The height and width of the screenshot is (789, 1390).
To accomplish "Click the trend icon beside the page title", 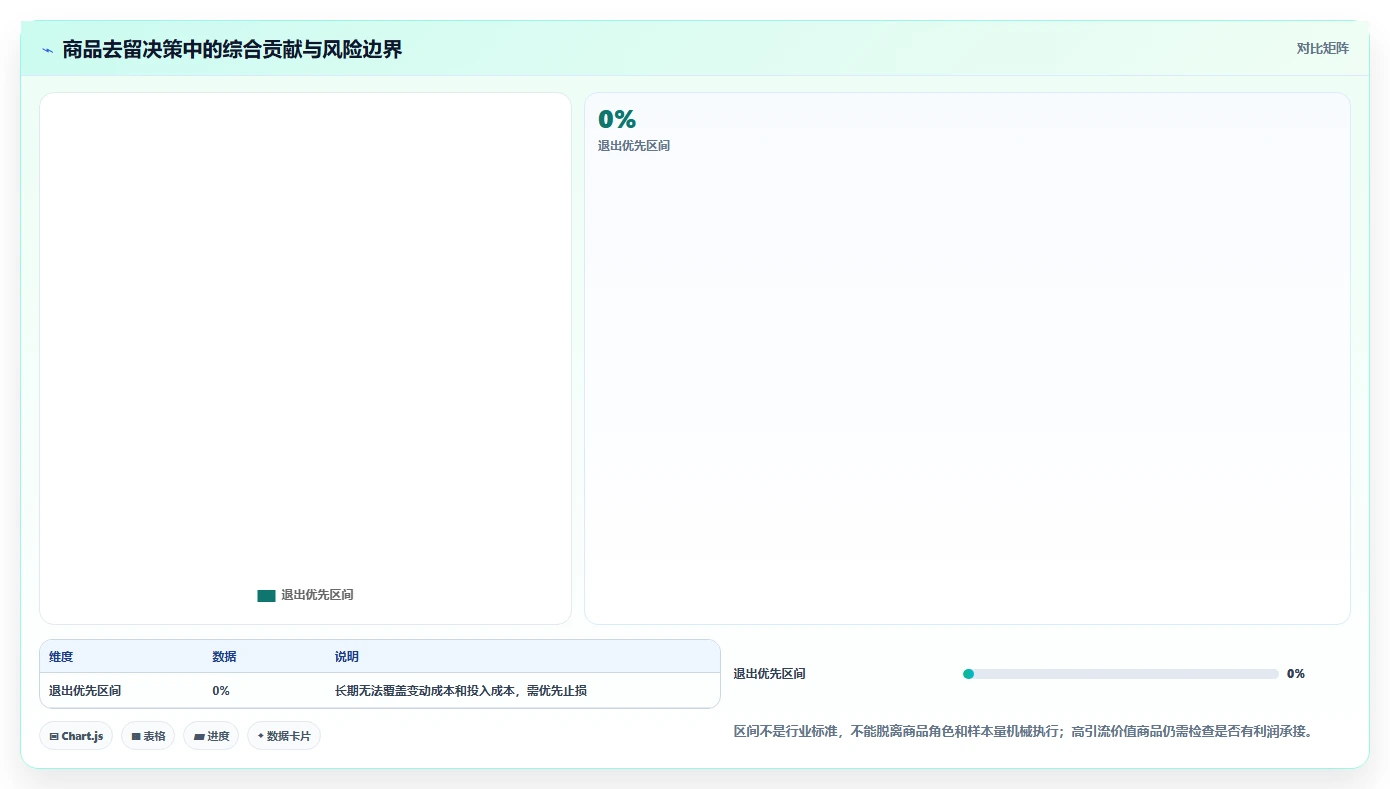I will (x=47, y=50).
